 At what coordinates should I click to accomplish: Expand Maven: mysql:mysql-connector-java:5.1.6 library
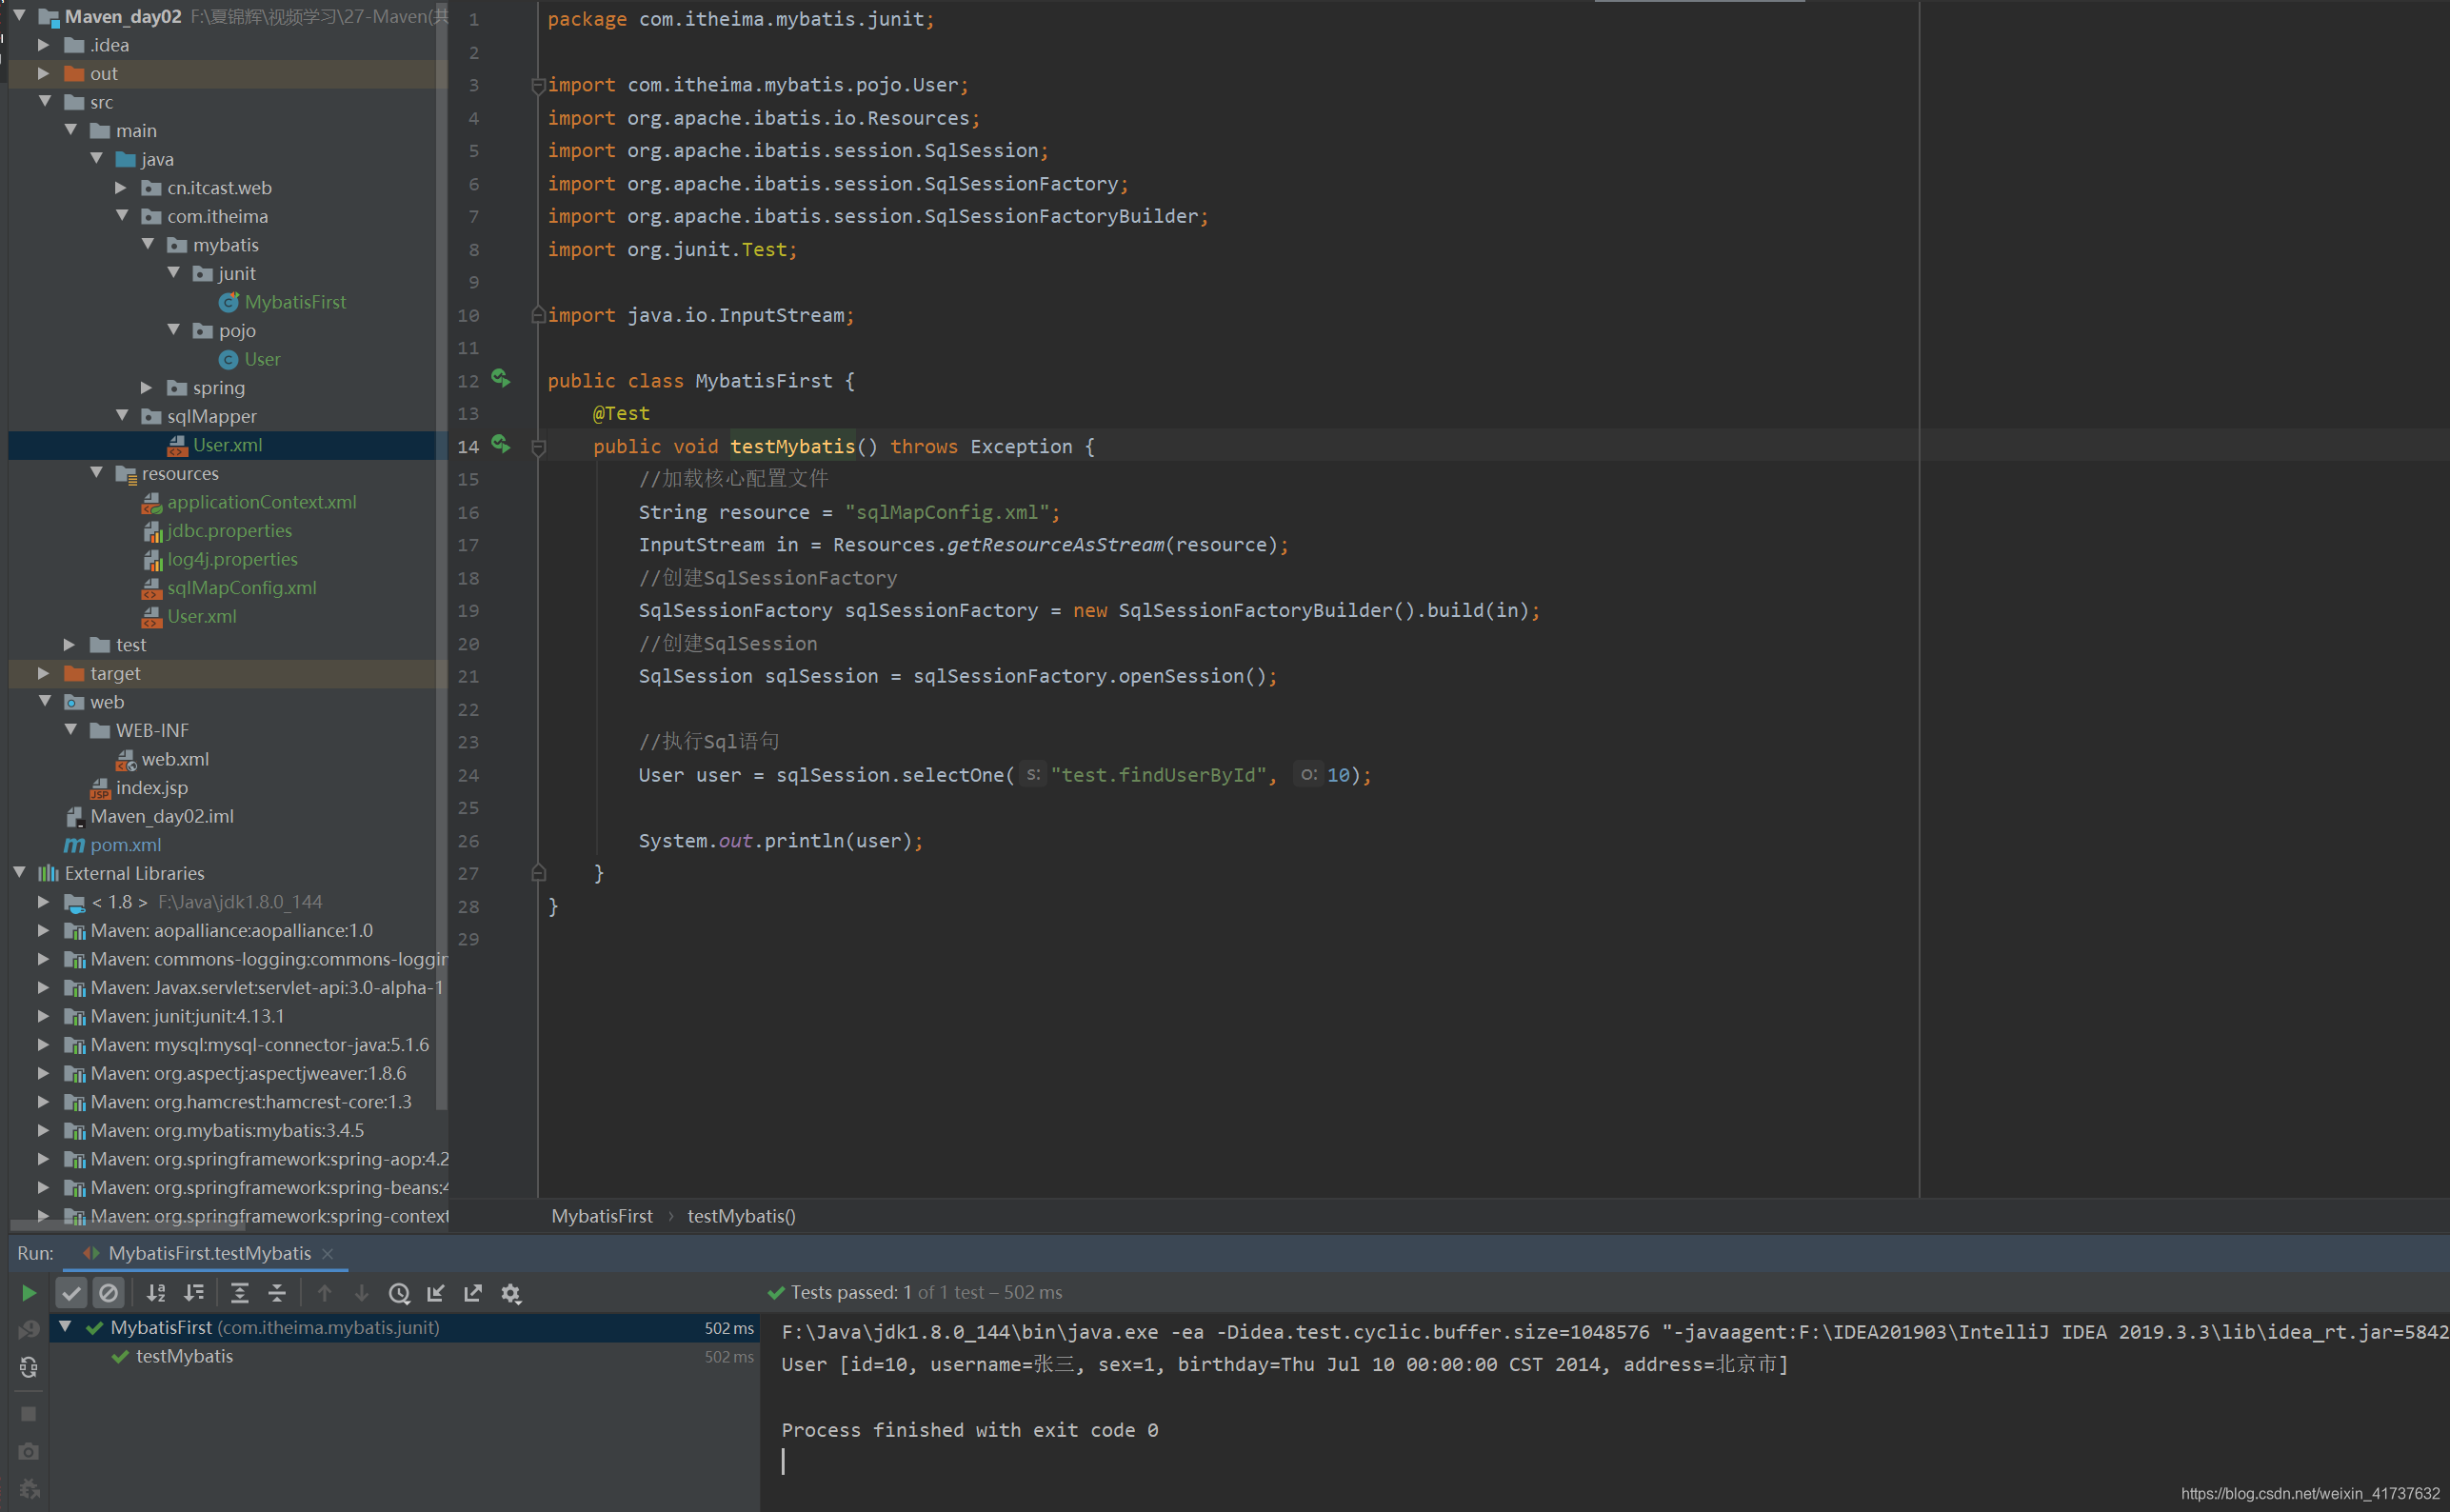[44, 1044]
